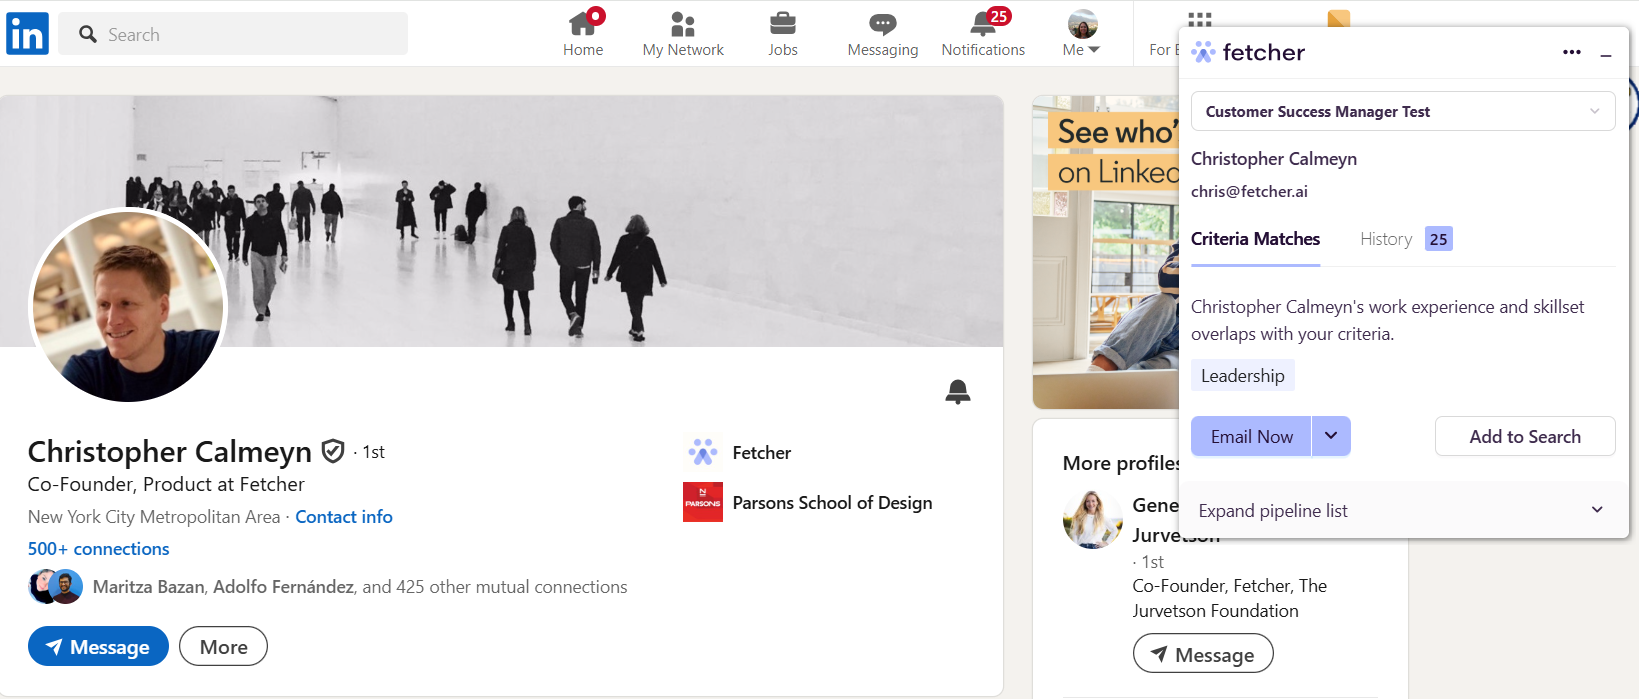
Task: Open Contact info link
Action: pos(344,517)
